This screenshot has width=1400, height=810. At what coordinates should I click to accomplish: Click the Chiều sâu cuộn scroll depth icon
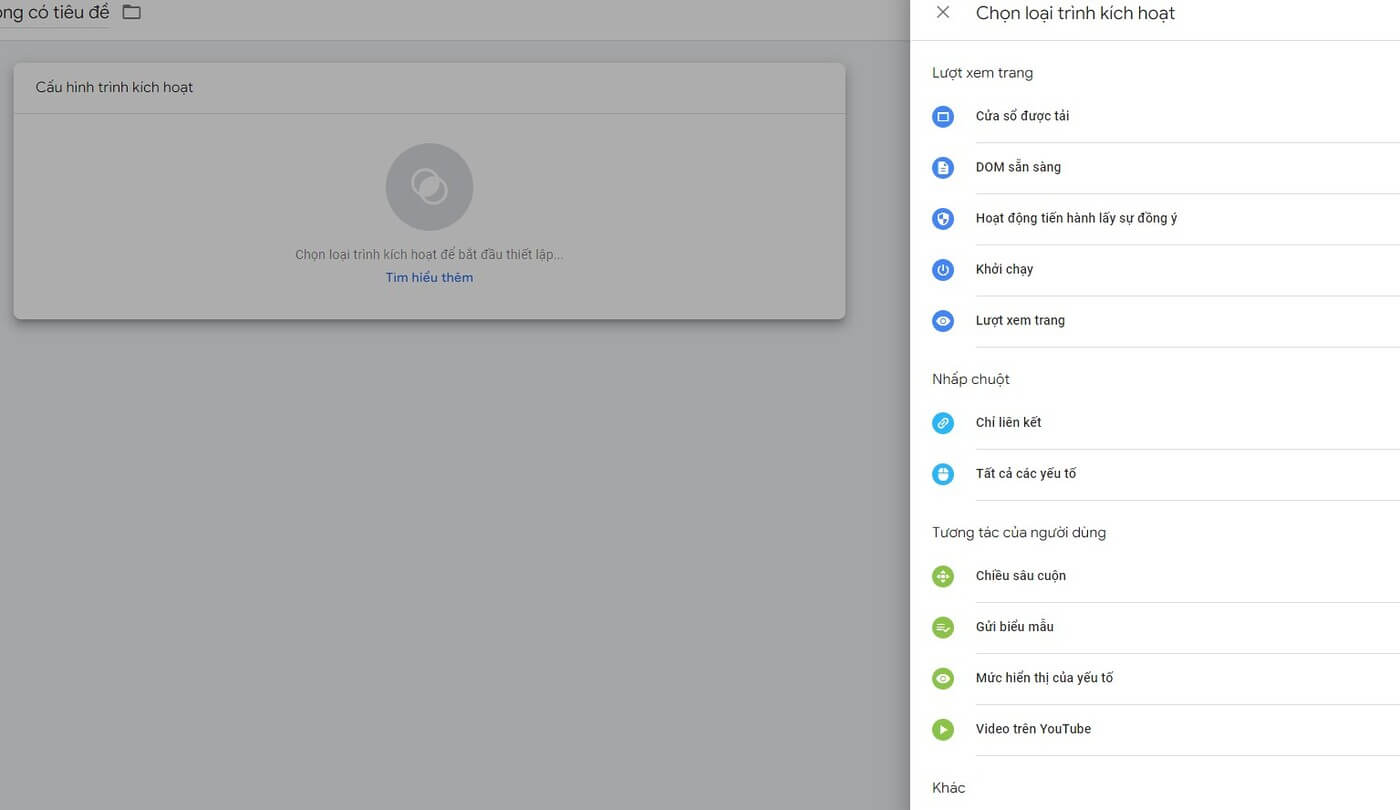pyautogui.click(x=942, y=575)
